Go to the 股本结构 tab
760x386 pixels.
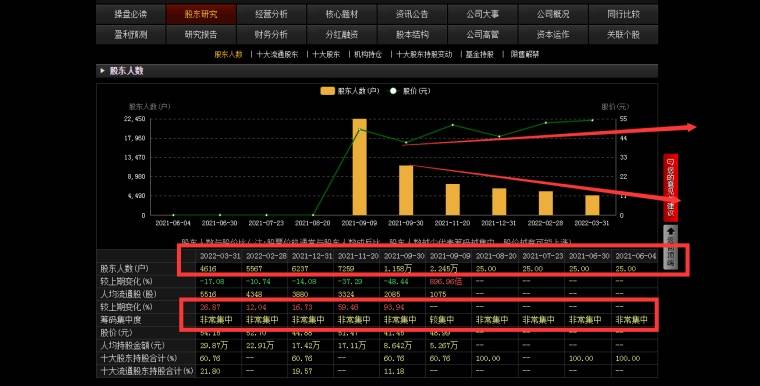(412, 34)
